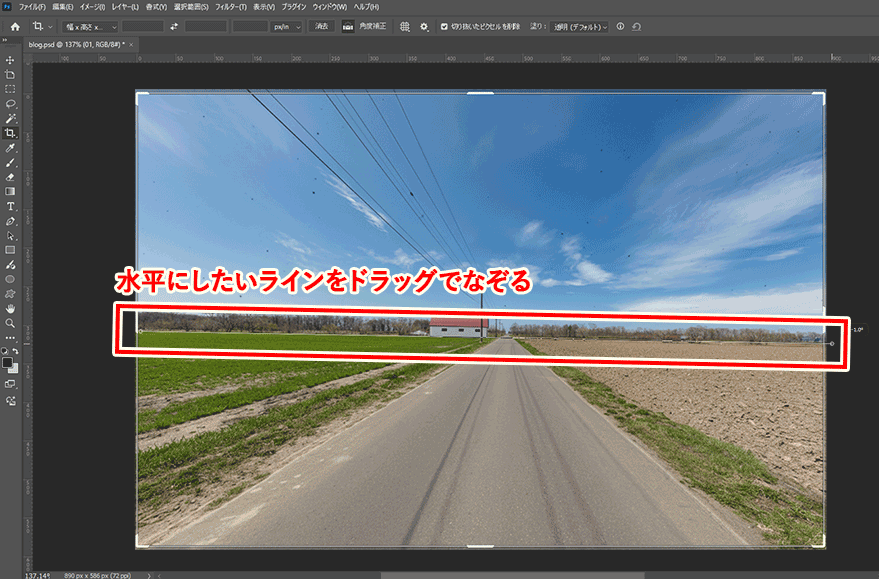879x579 pixels.
Task: Click the 消去 (Clear) button
Action: click(319, 27)
